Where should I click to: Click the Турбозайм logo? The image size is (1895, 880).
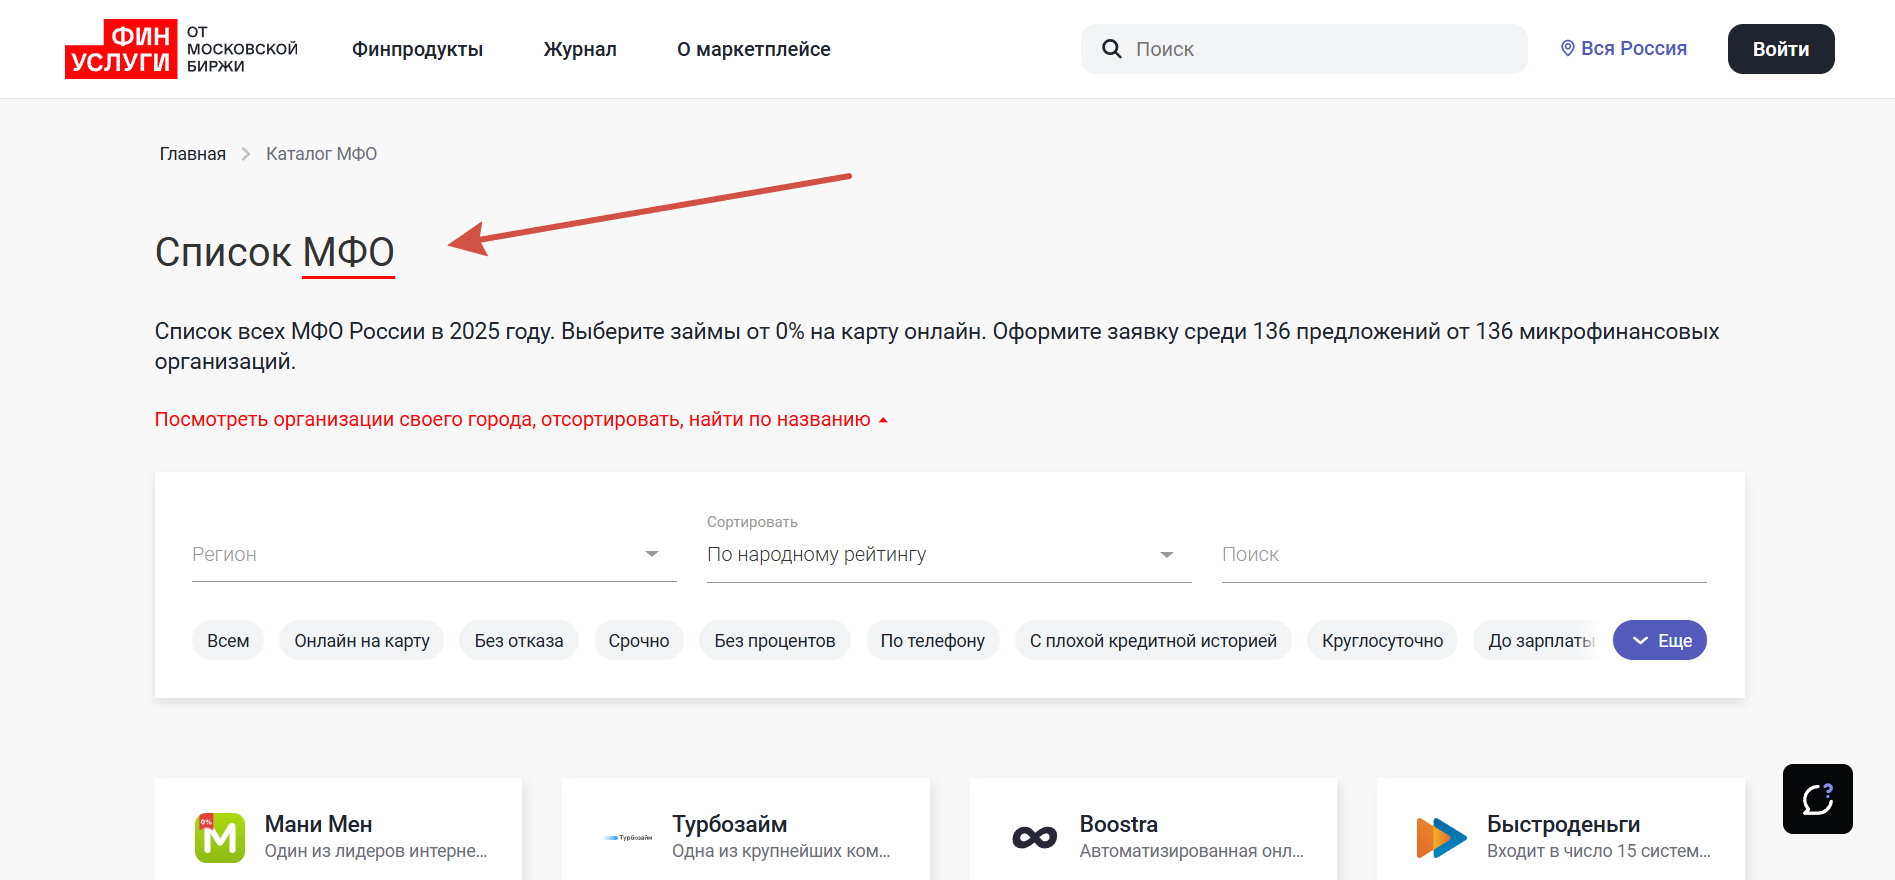(x=628, y=837)
